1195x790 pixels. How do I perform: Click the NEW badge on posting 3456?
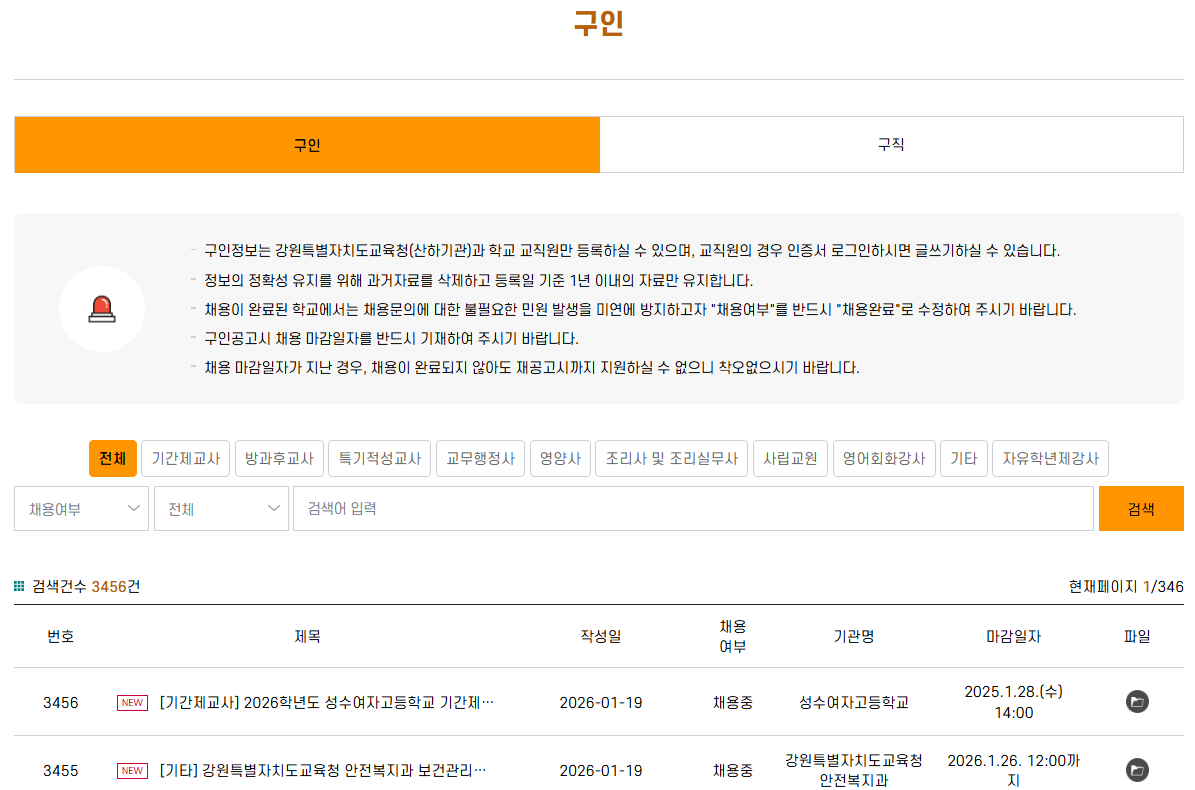click(131, 703)
